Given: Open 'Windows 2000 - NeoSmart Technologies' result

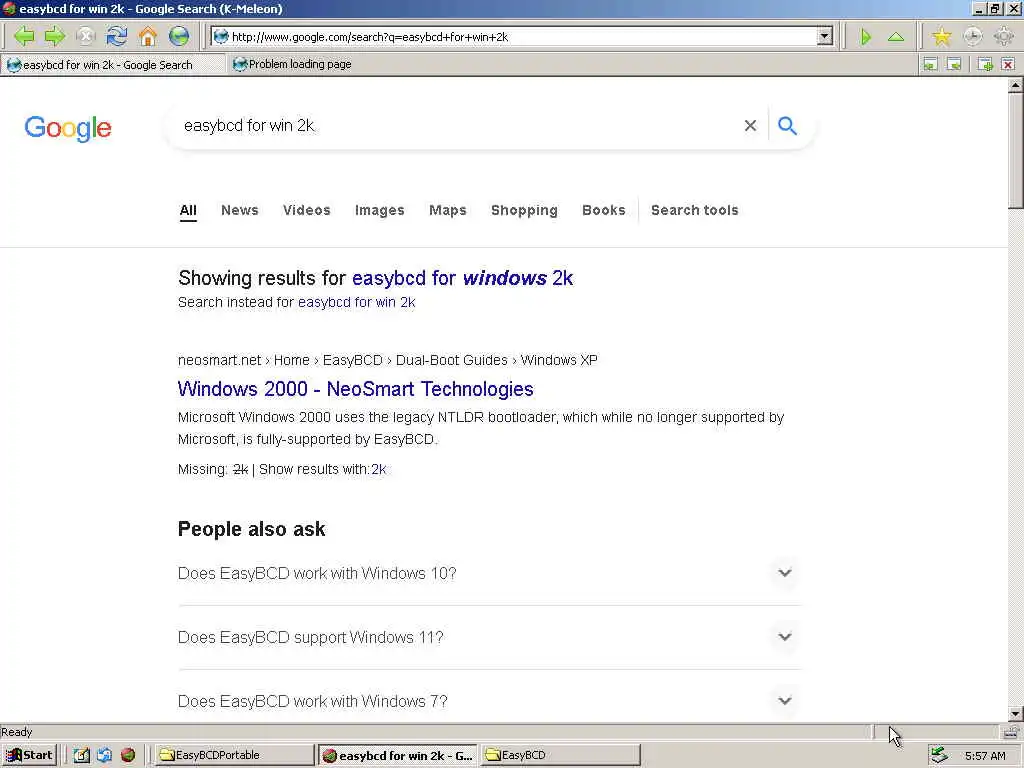Looking at the screenshot, I should [355, 389].
